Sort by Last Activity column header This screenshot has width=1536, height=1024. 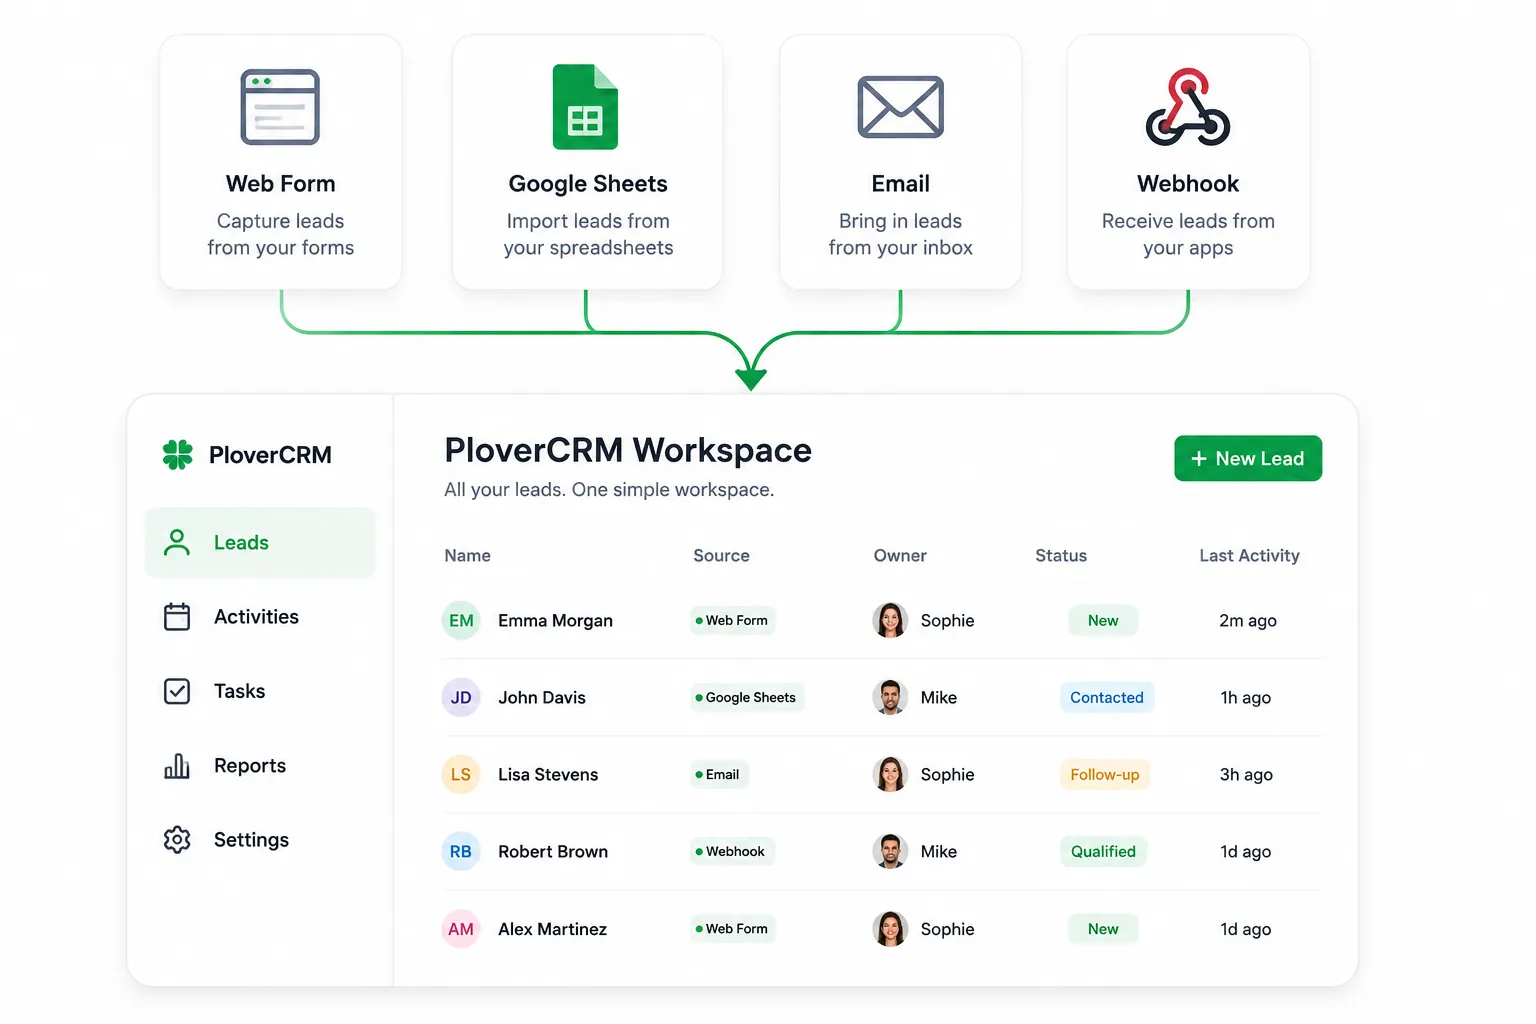pos(1249,556)
